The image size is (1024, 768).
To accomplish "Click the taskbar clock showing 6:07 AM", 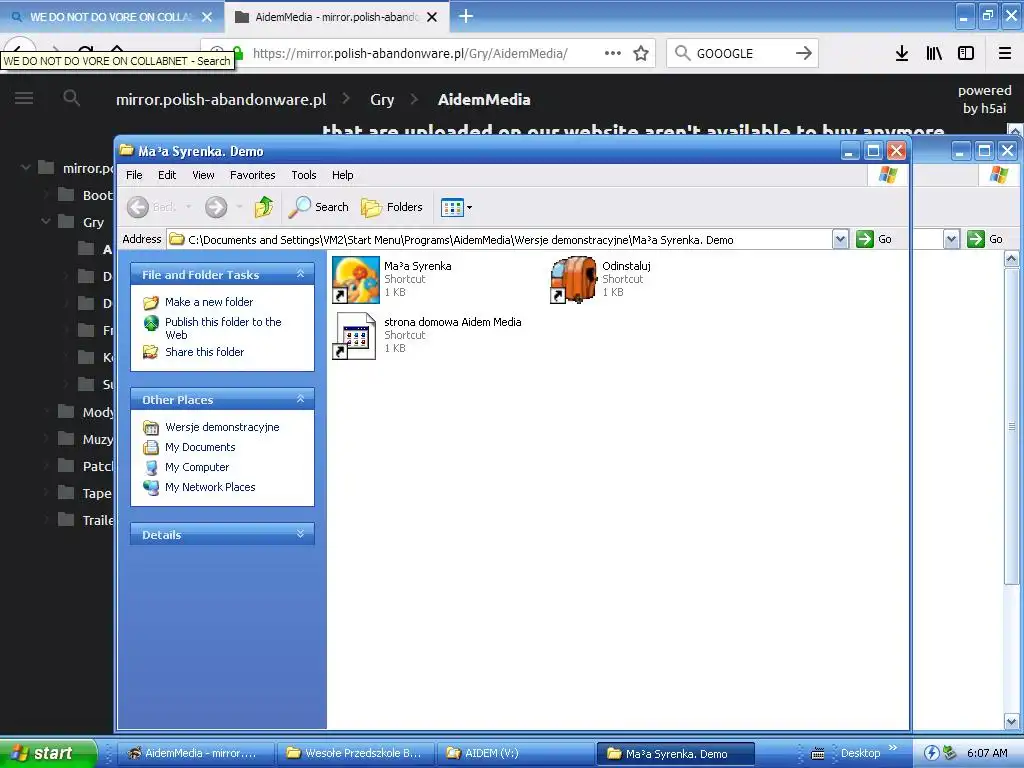I will pyautogui.click(x=987, y=753).
